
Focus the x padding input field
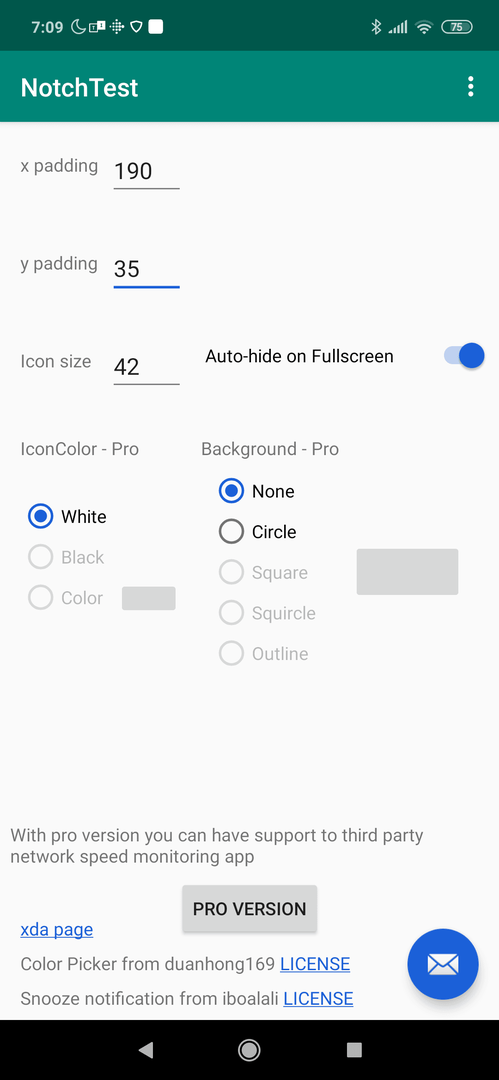(x=146, y=171)
